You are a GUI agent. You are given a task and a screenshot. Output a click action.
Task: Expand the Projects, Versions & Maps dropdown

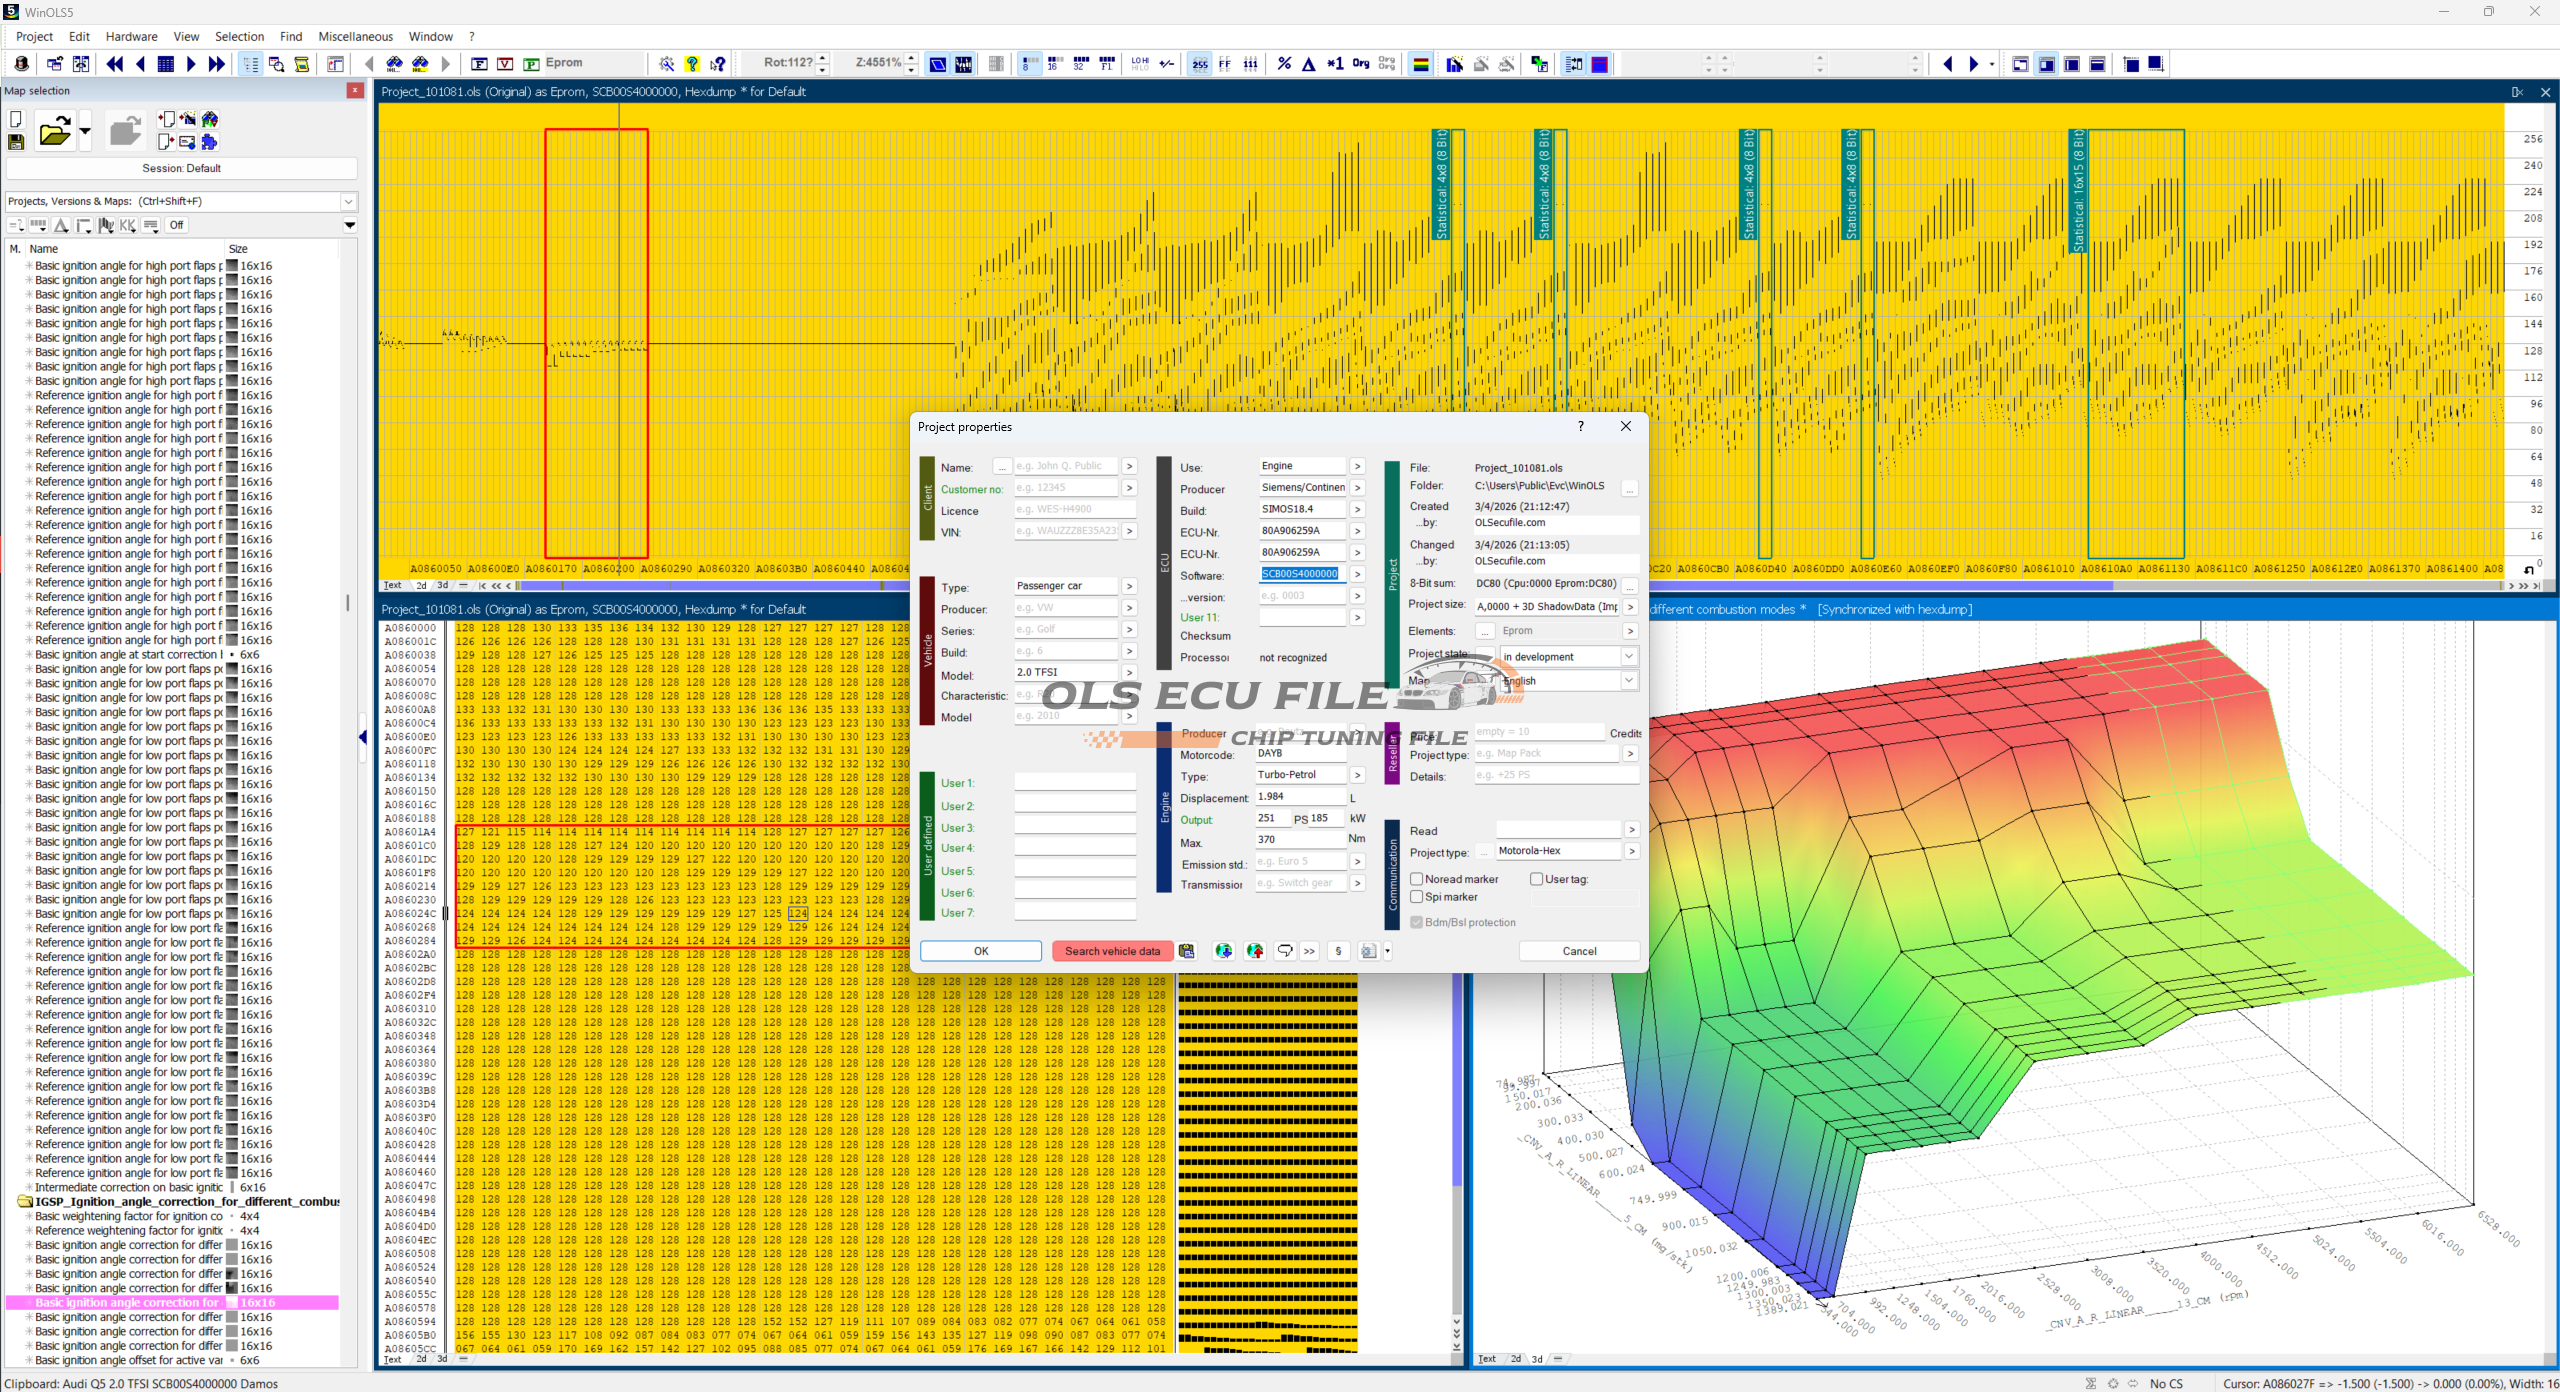click(x=349, y=201)
